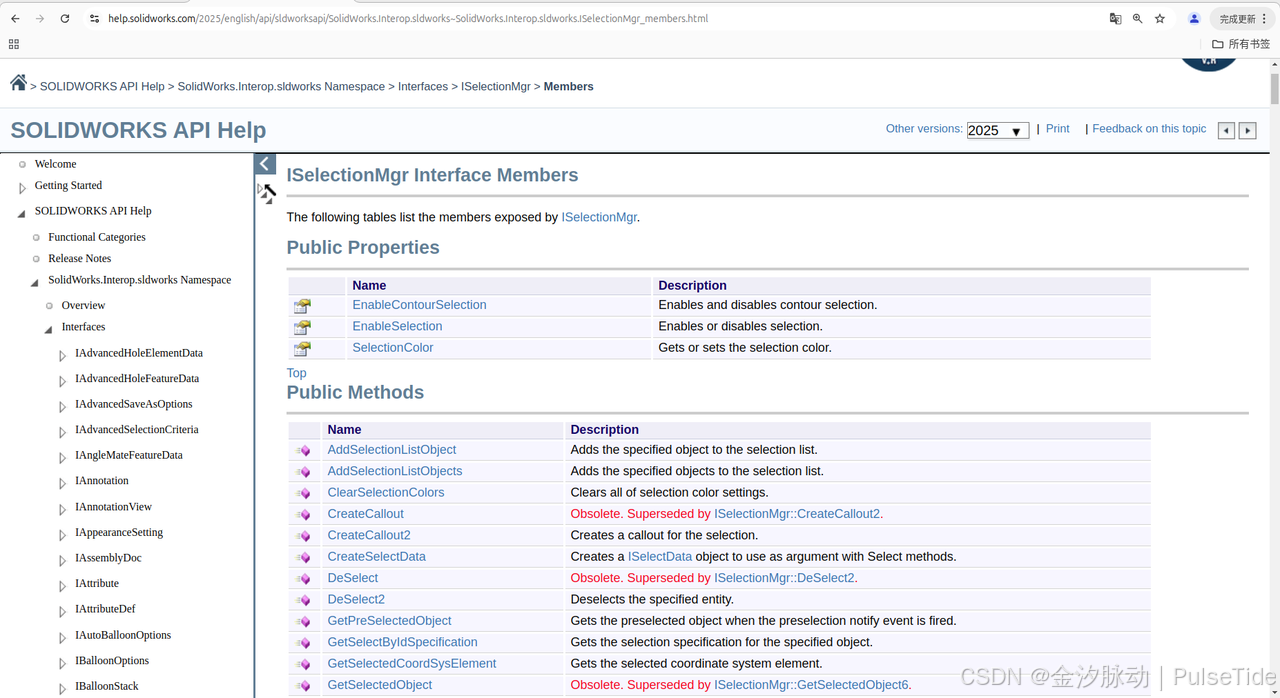This screenshot has width=1280, height=698.
Task: Go to next topic arrow button
Action: pos(1247,130)
